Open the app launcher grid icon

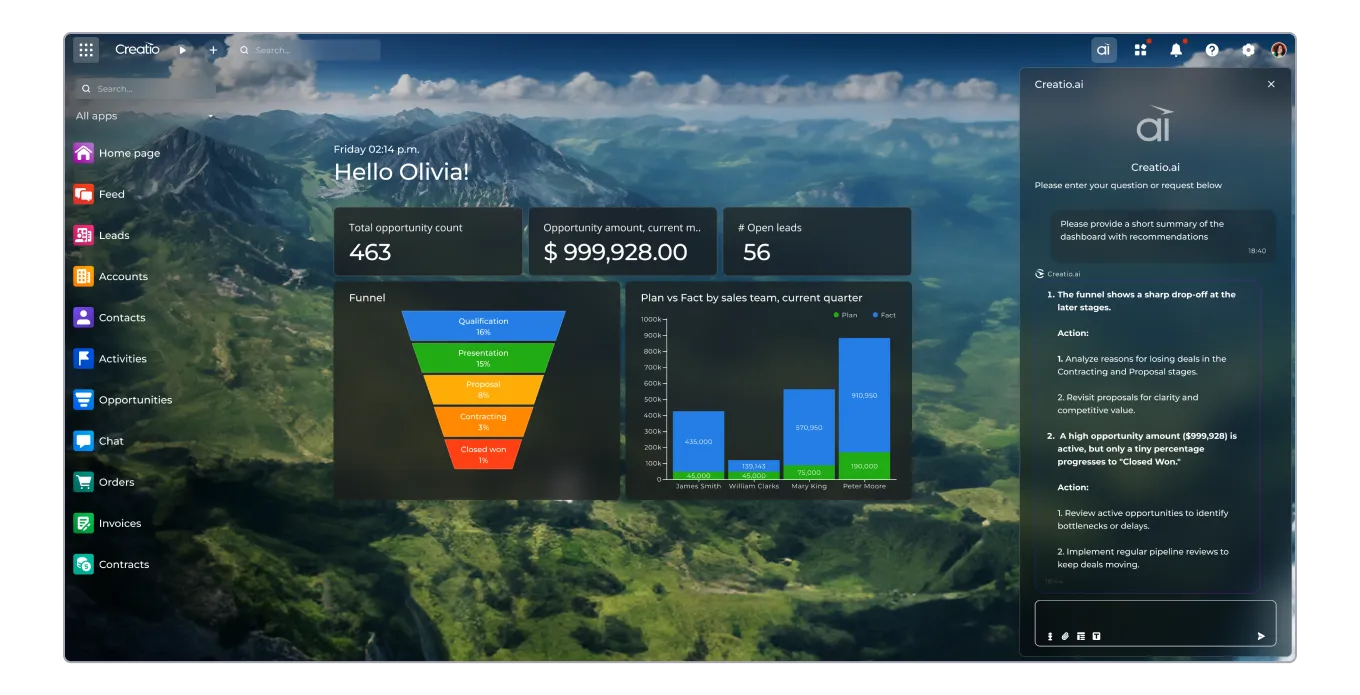tap(86, 50)
